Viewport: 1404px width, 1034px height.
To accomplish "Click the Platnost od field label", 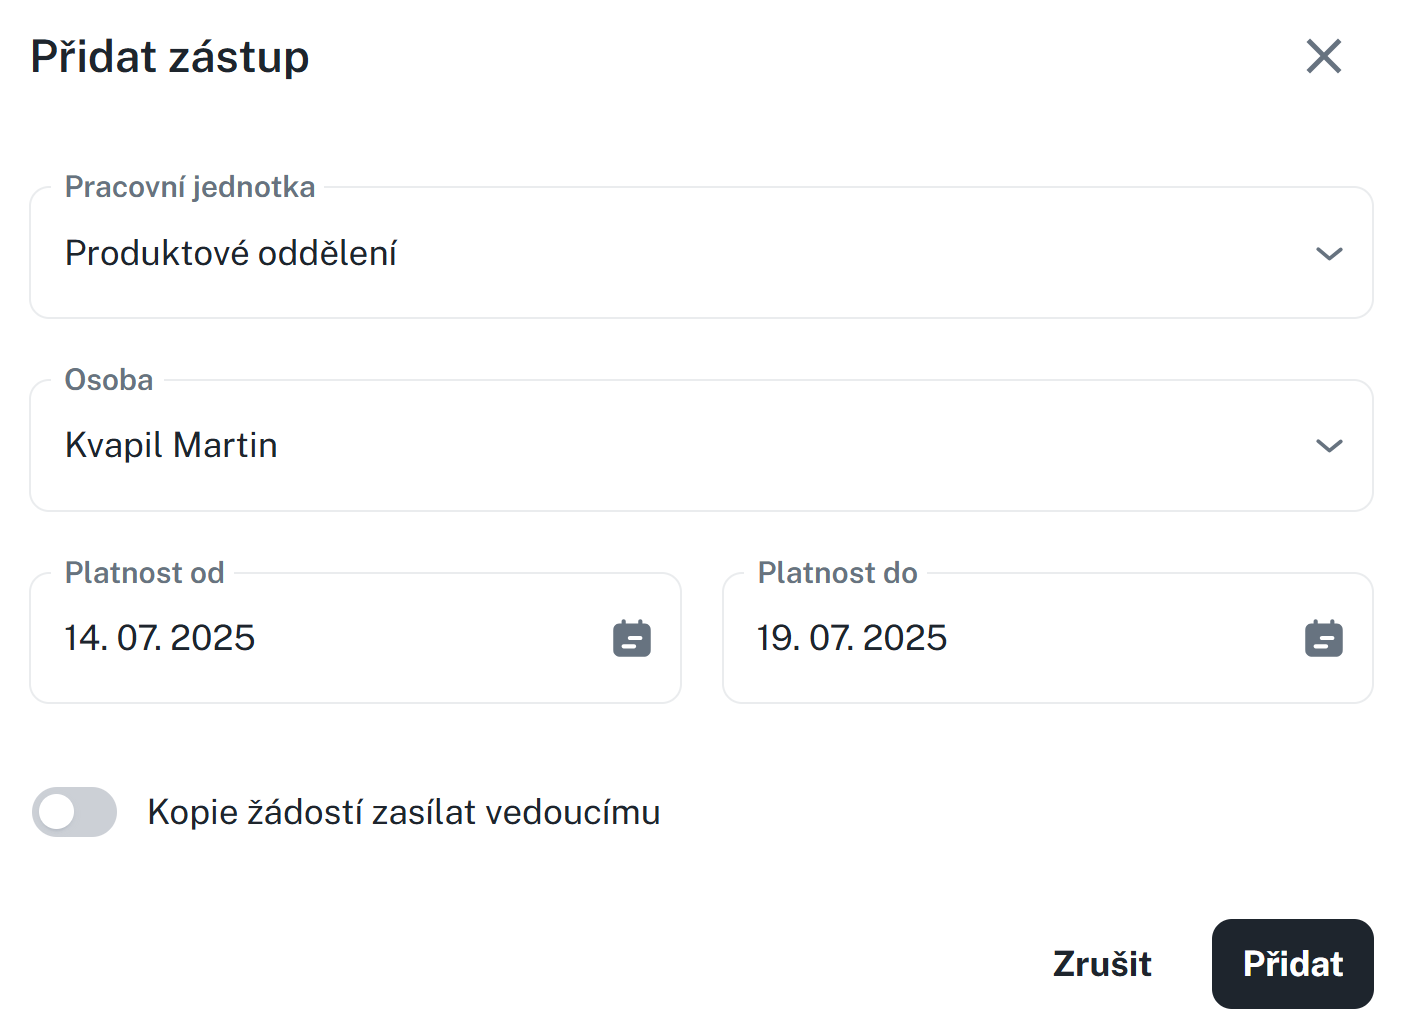I will click(145, 573).
